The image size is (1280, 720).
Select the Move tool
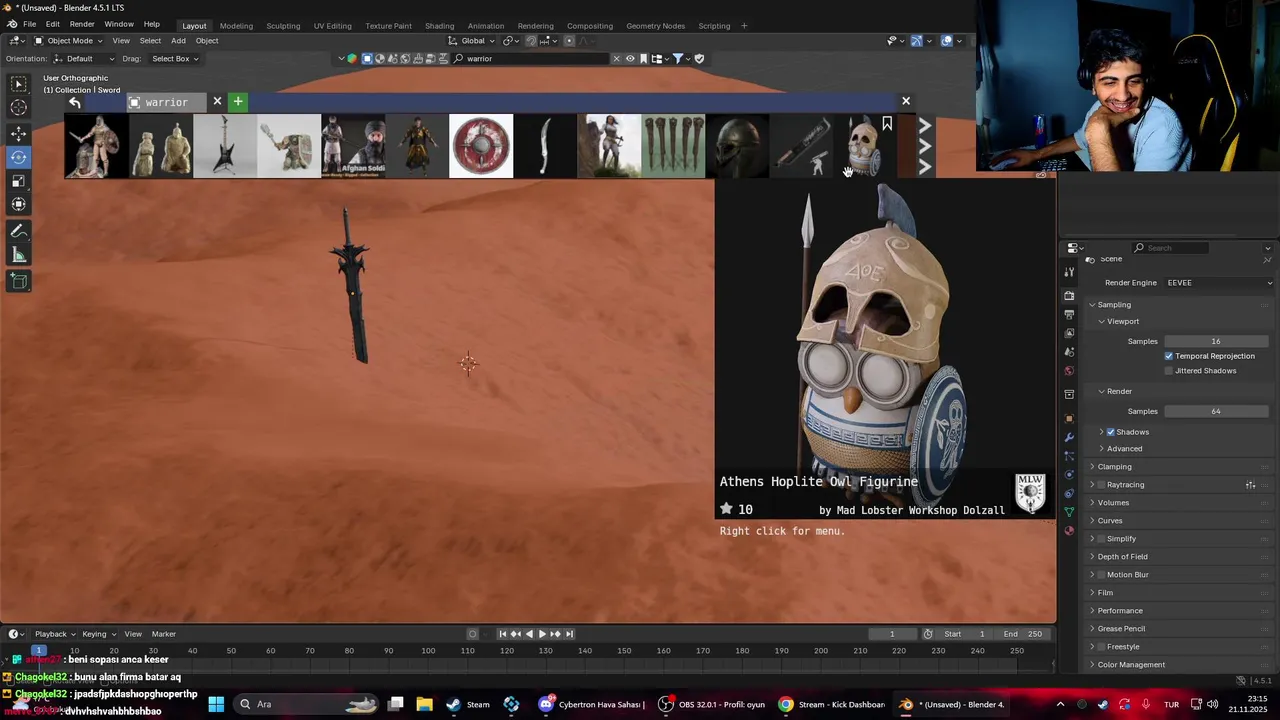tap(19, 134)
